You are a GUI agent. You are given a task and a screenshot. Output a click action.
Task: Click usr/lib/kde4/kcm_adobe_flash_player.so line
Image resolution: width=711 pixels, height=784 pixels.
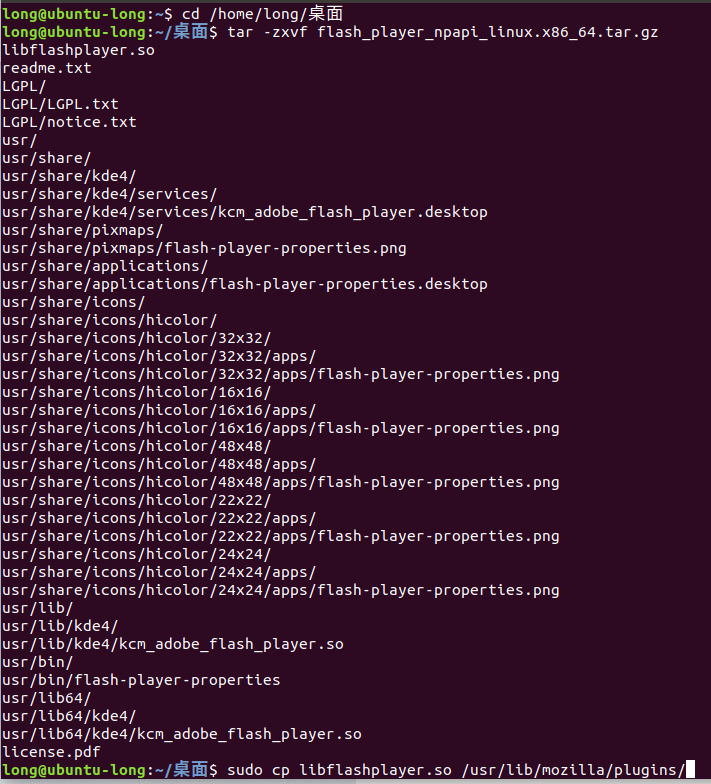pyautogui.click(x=173, y=644)
